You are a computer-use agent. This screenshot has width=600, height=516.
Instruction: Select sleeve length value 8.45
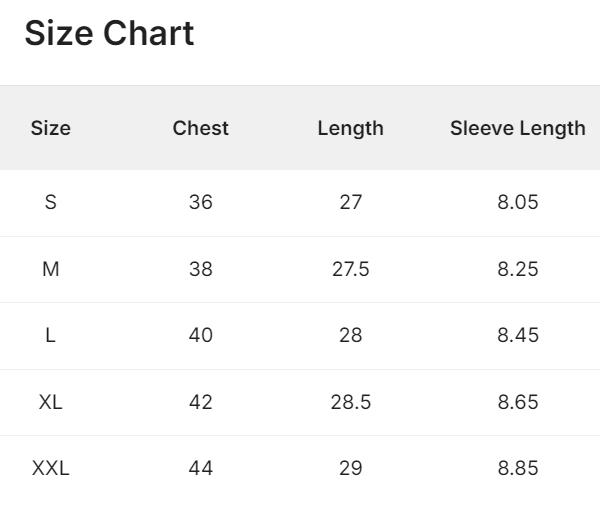point(518,335)
